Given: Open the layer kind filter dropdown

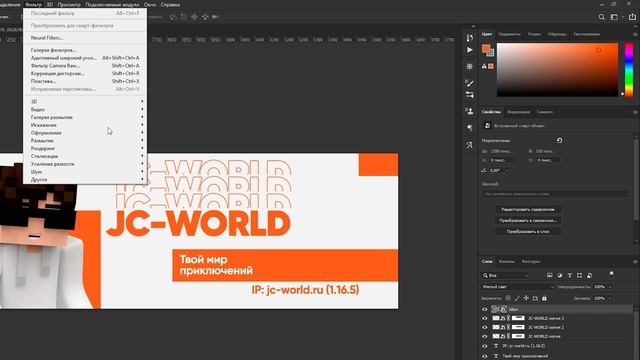Looking at the screenshot, I should click(505, 276).
